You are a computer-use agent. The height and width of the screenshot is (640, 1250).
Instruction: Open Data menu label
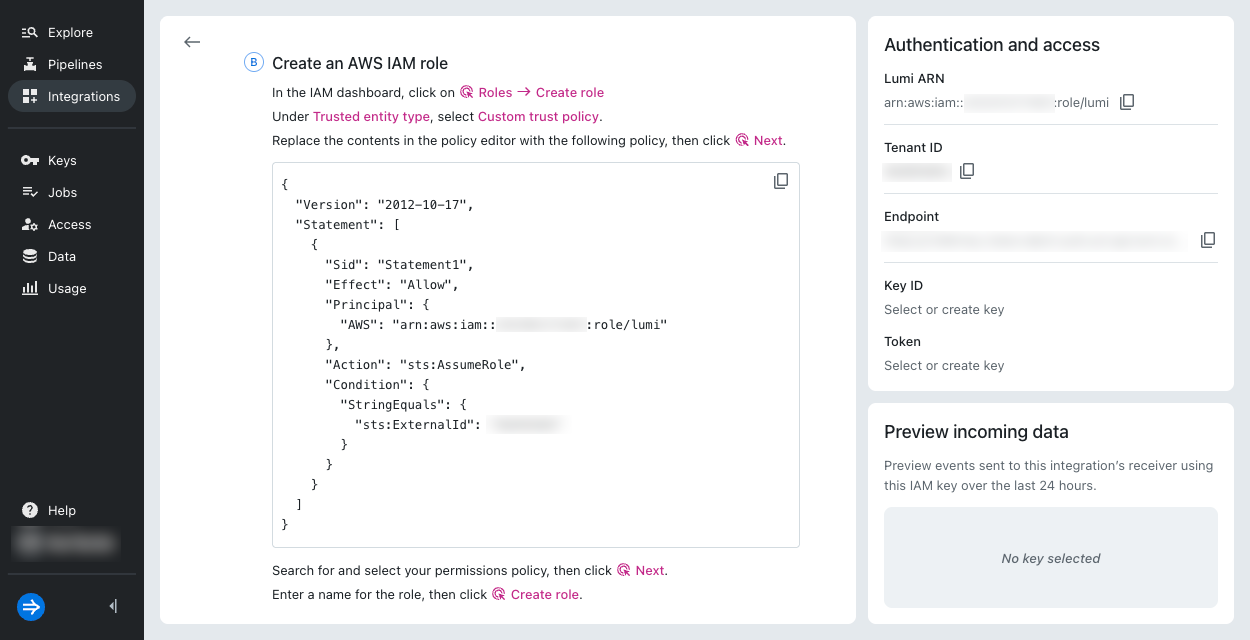62,256
